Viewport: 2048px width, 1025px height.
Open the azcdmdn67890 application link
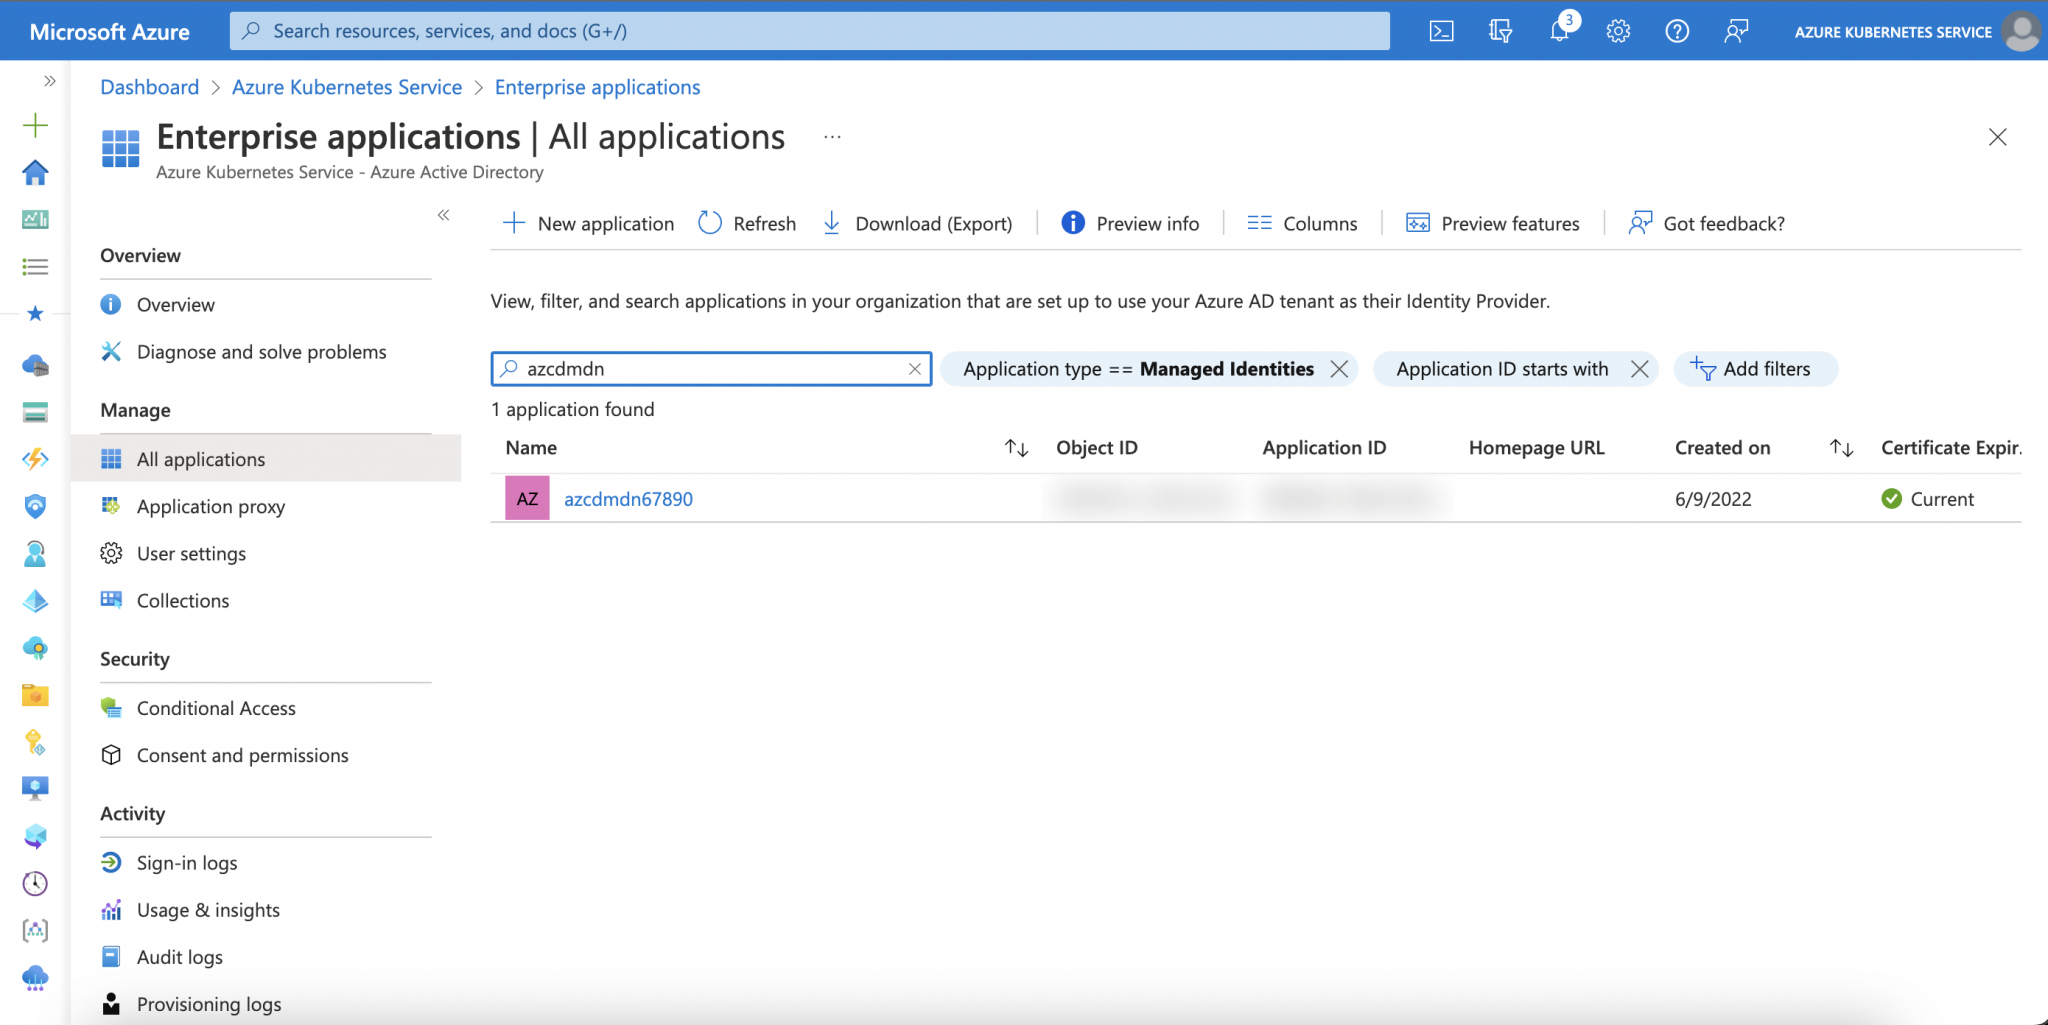[628, 497]
